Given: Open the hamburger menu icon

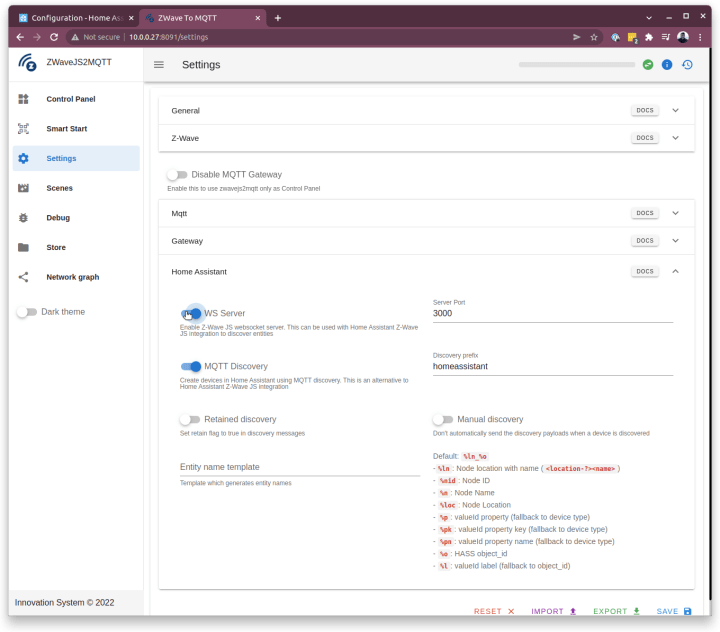Looking at the screenshot, I should pos(159,65).
